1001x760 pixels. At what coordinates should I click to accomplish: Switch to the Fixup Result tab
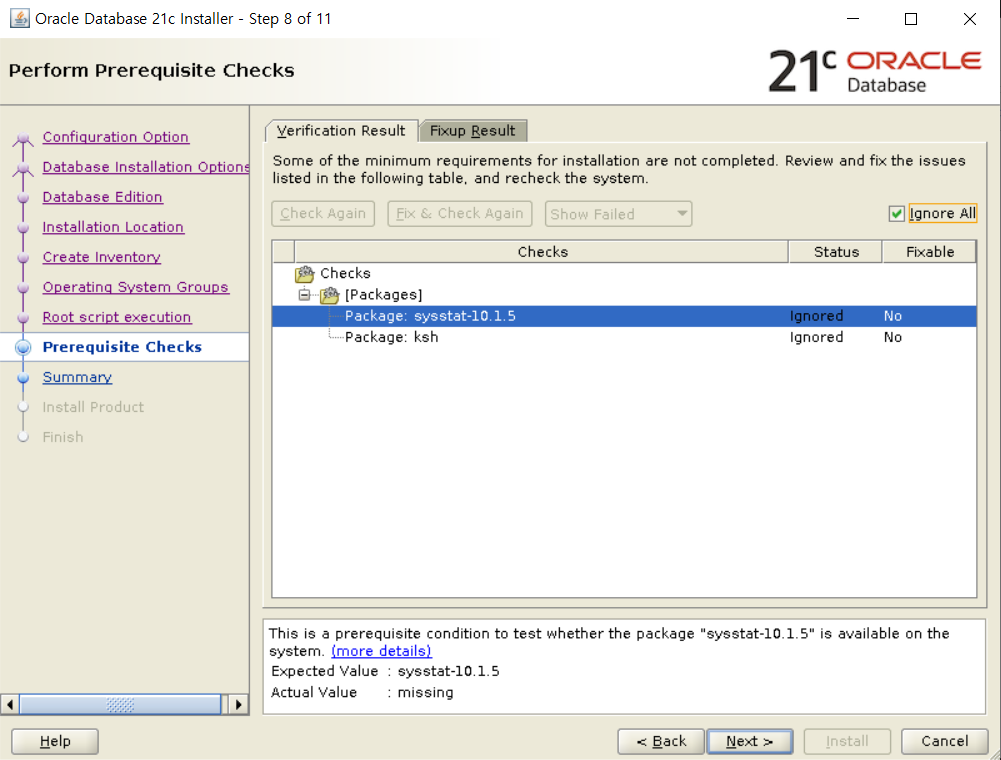[472, 131]
